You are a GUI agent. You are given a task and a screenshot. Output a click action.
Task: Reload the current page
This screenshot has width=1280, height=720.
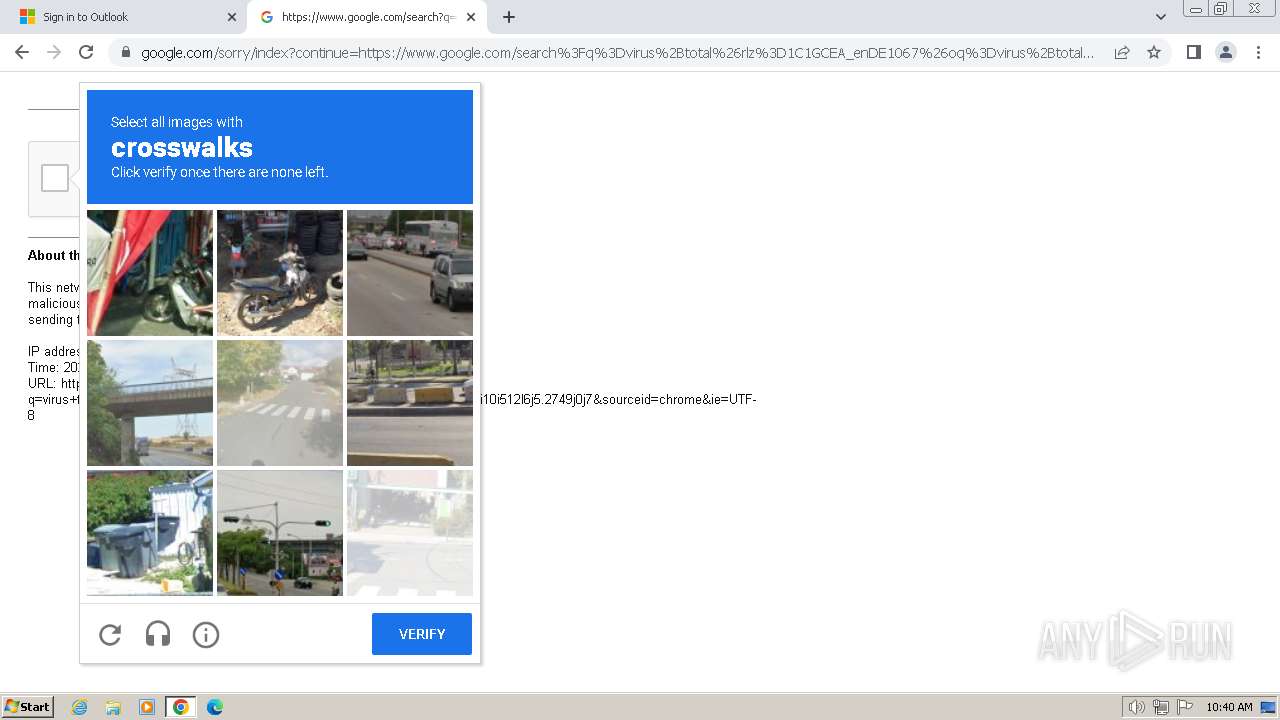tap(86, 52)
